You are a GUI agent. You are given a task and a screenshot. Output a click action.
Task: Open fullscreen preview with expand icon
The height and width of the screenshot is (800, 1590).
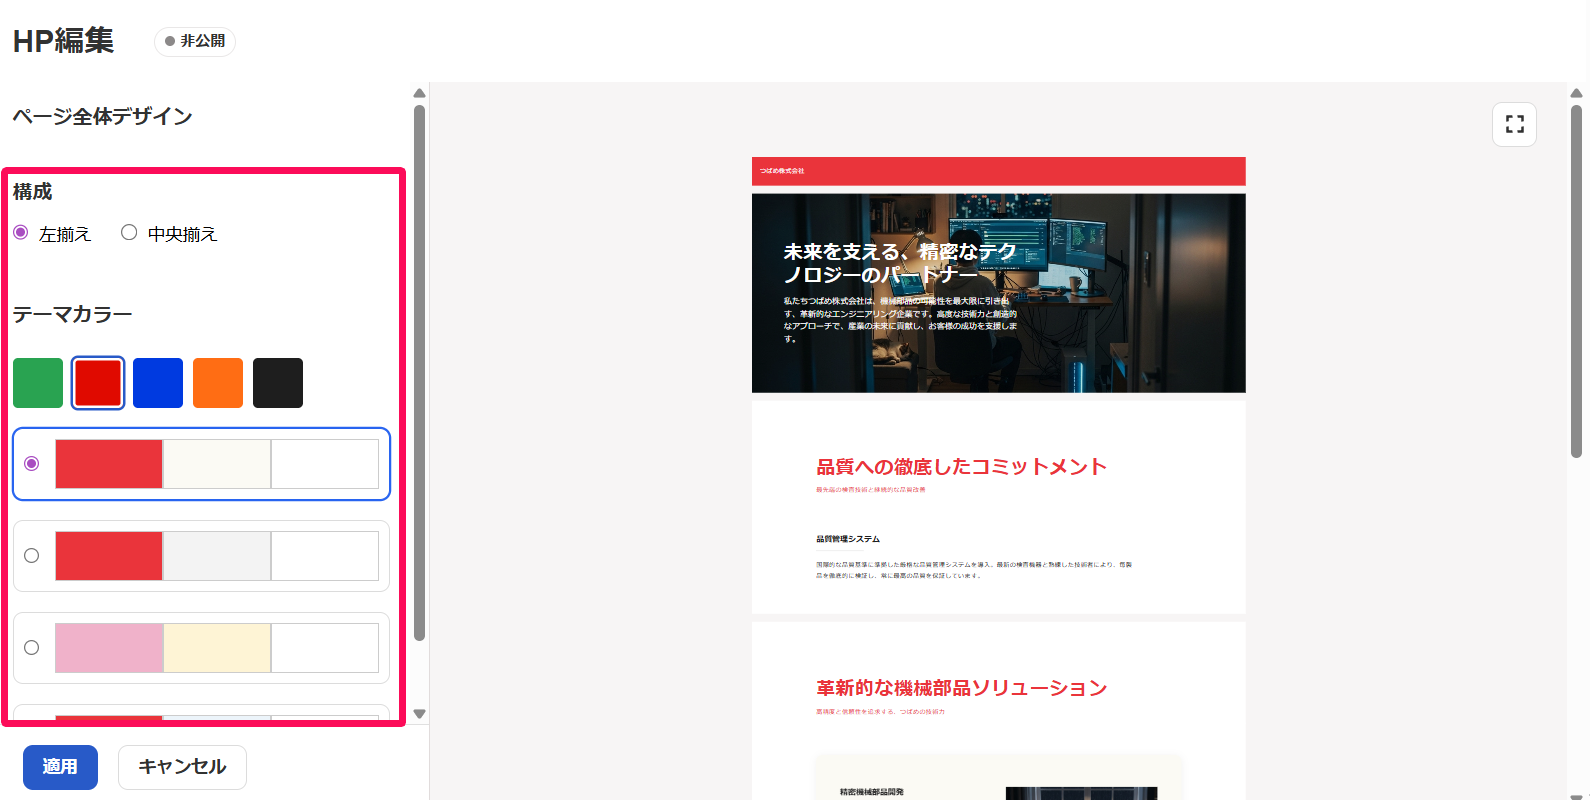click(1514, 124)
